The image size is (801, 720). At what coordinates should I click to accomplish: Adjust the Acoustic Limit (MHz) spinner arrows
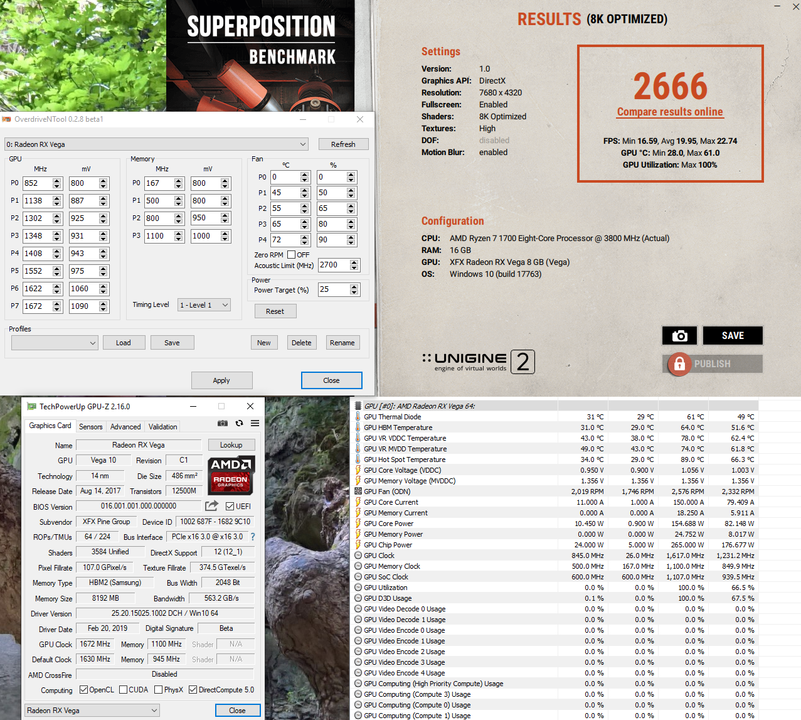pyautogui.click(x=354, y=265)
